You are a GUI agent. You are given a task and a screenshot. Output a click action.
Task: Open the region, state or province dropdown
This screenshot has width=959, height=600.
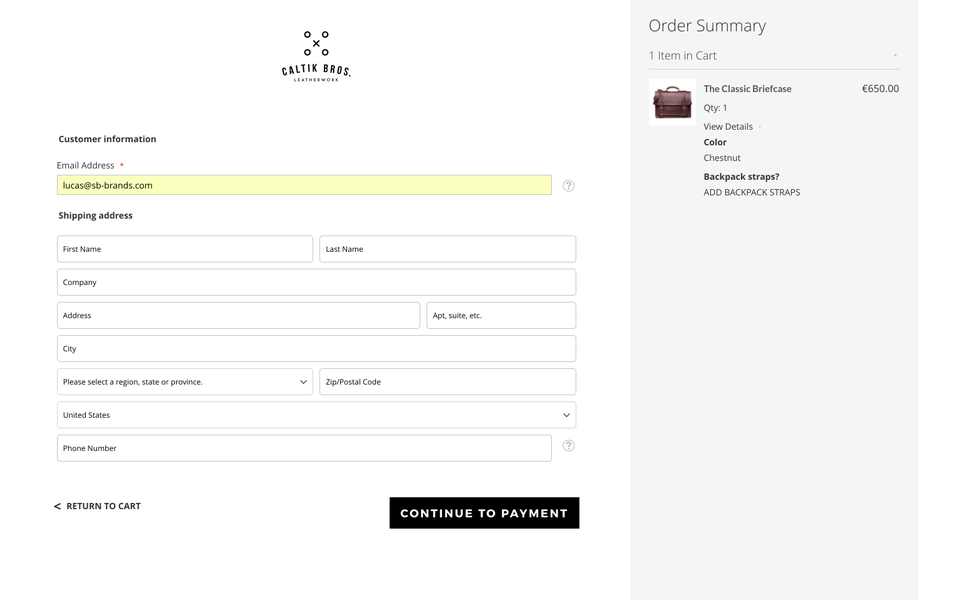coord(185,382)
